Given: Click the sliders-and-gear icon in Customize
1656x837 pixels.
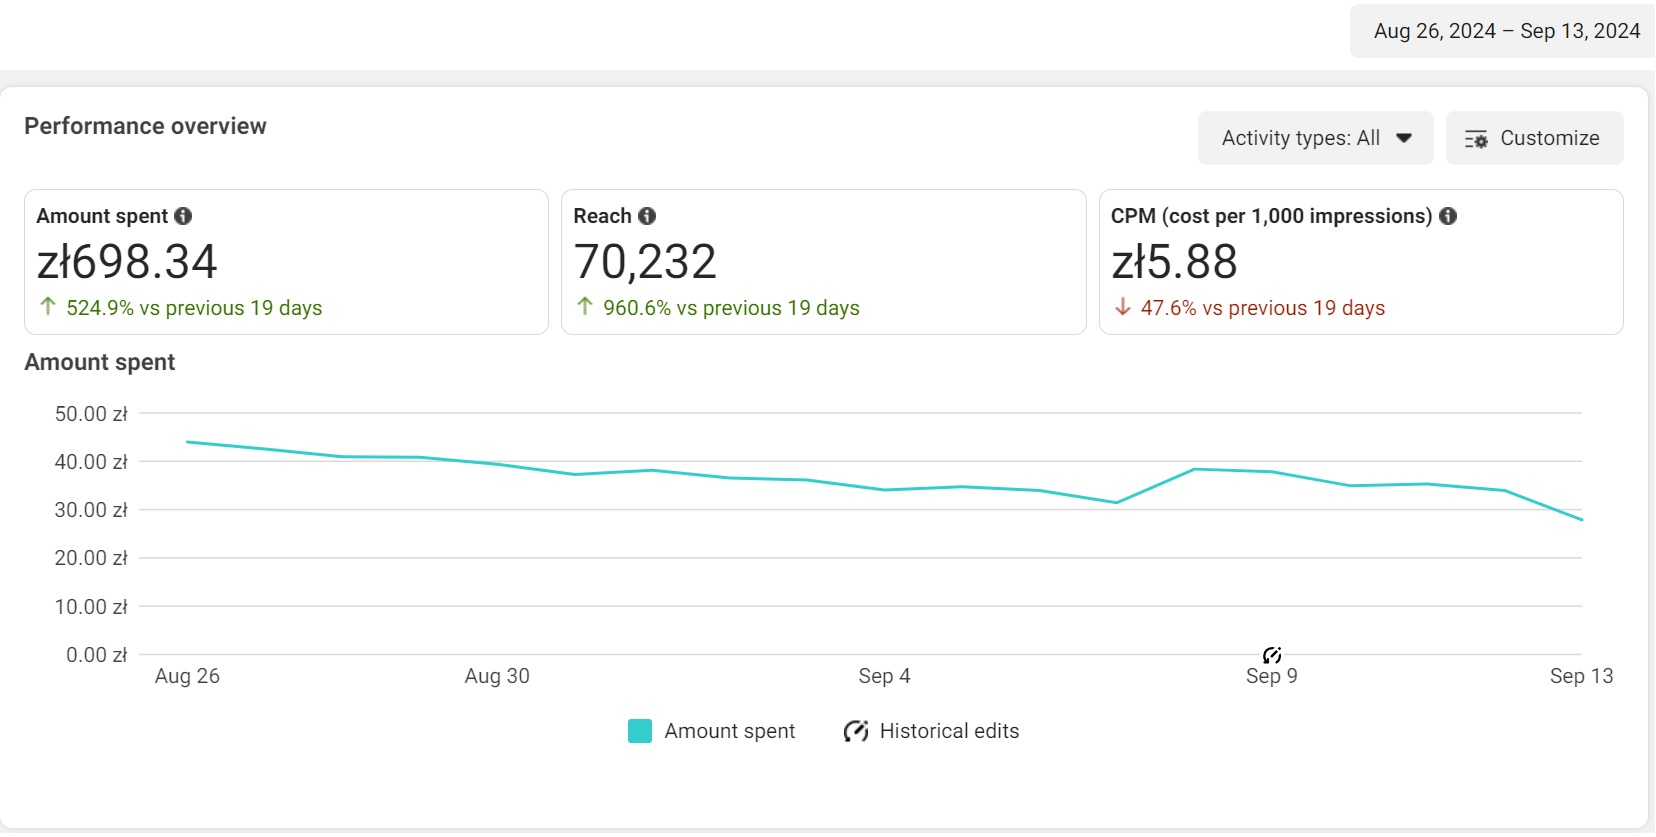Looking at the screenshot, I should tap(1476, 139).
